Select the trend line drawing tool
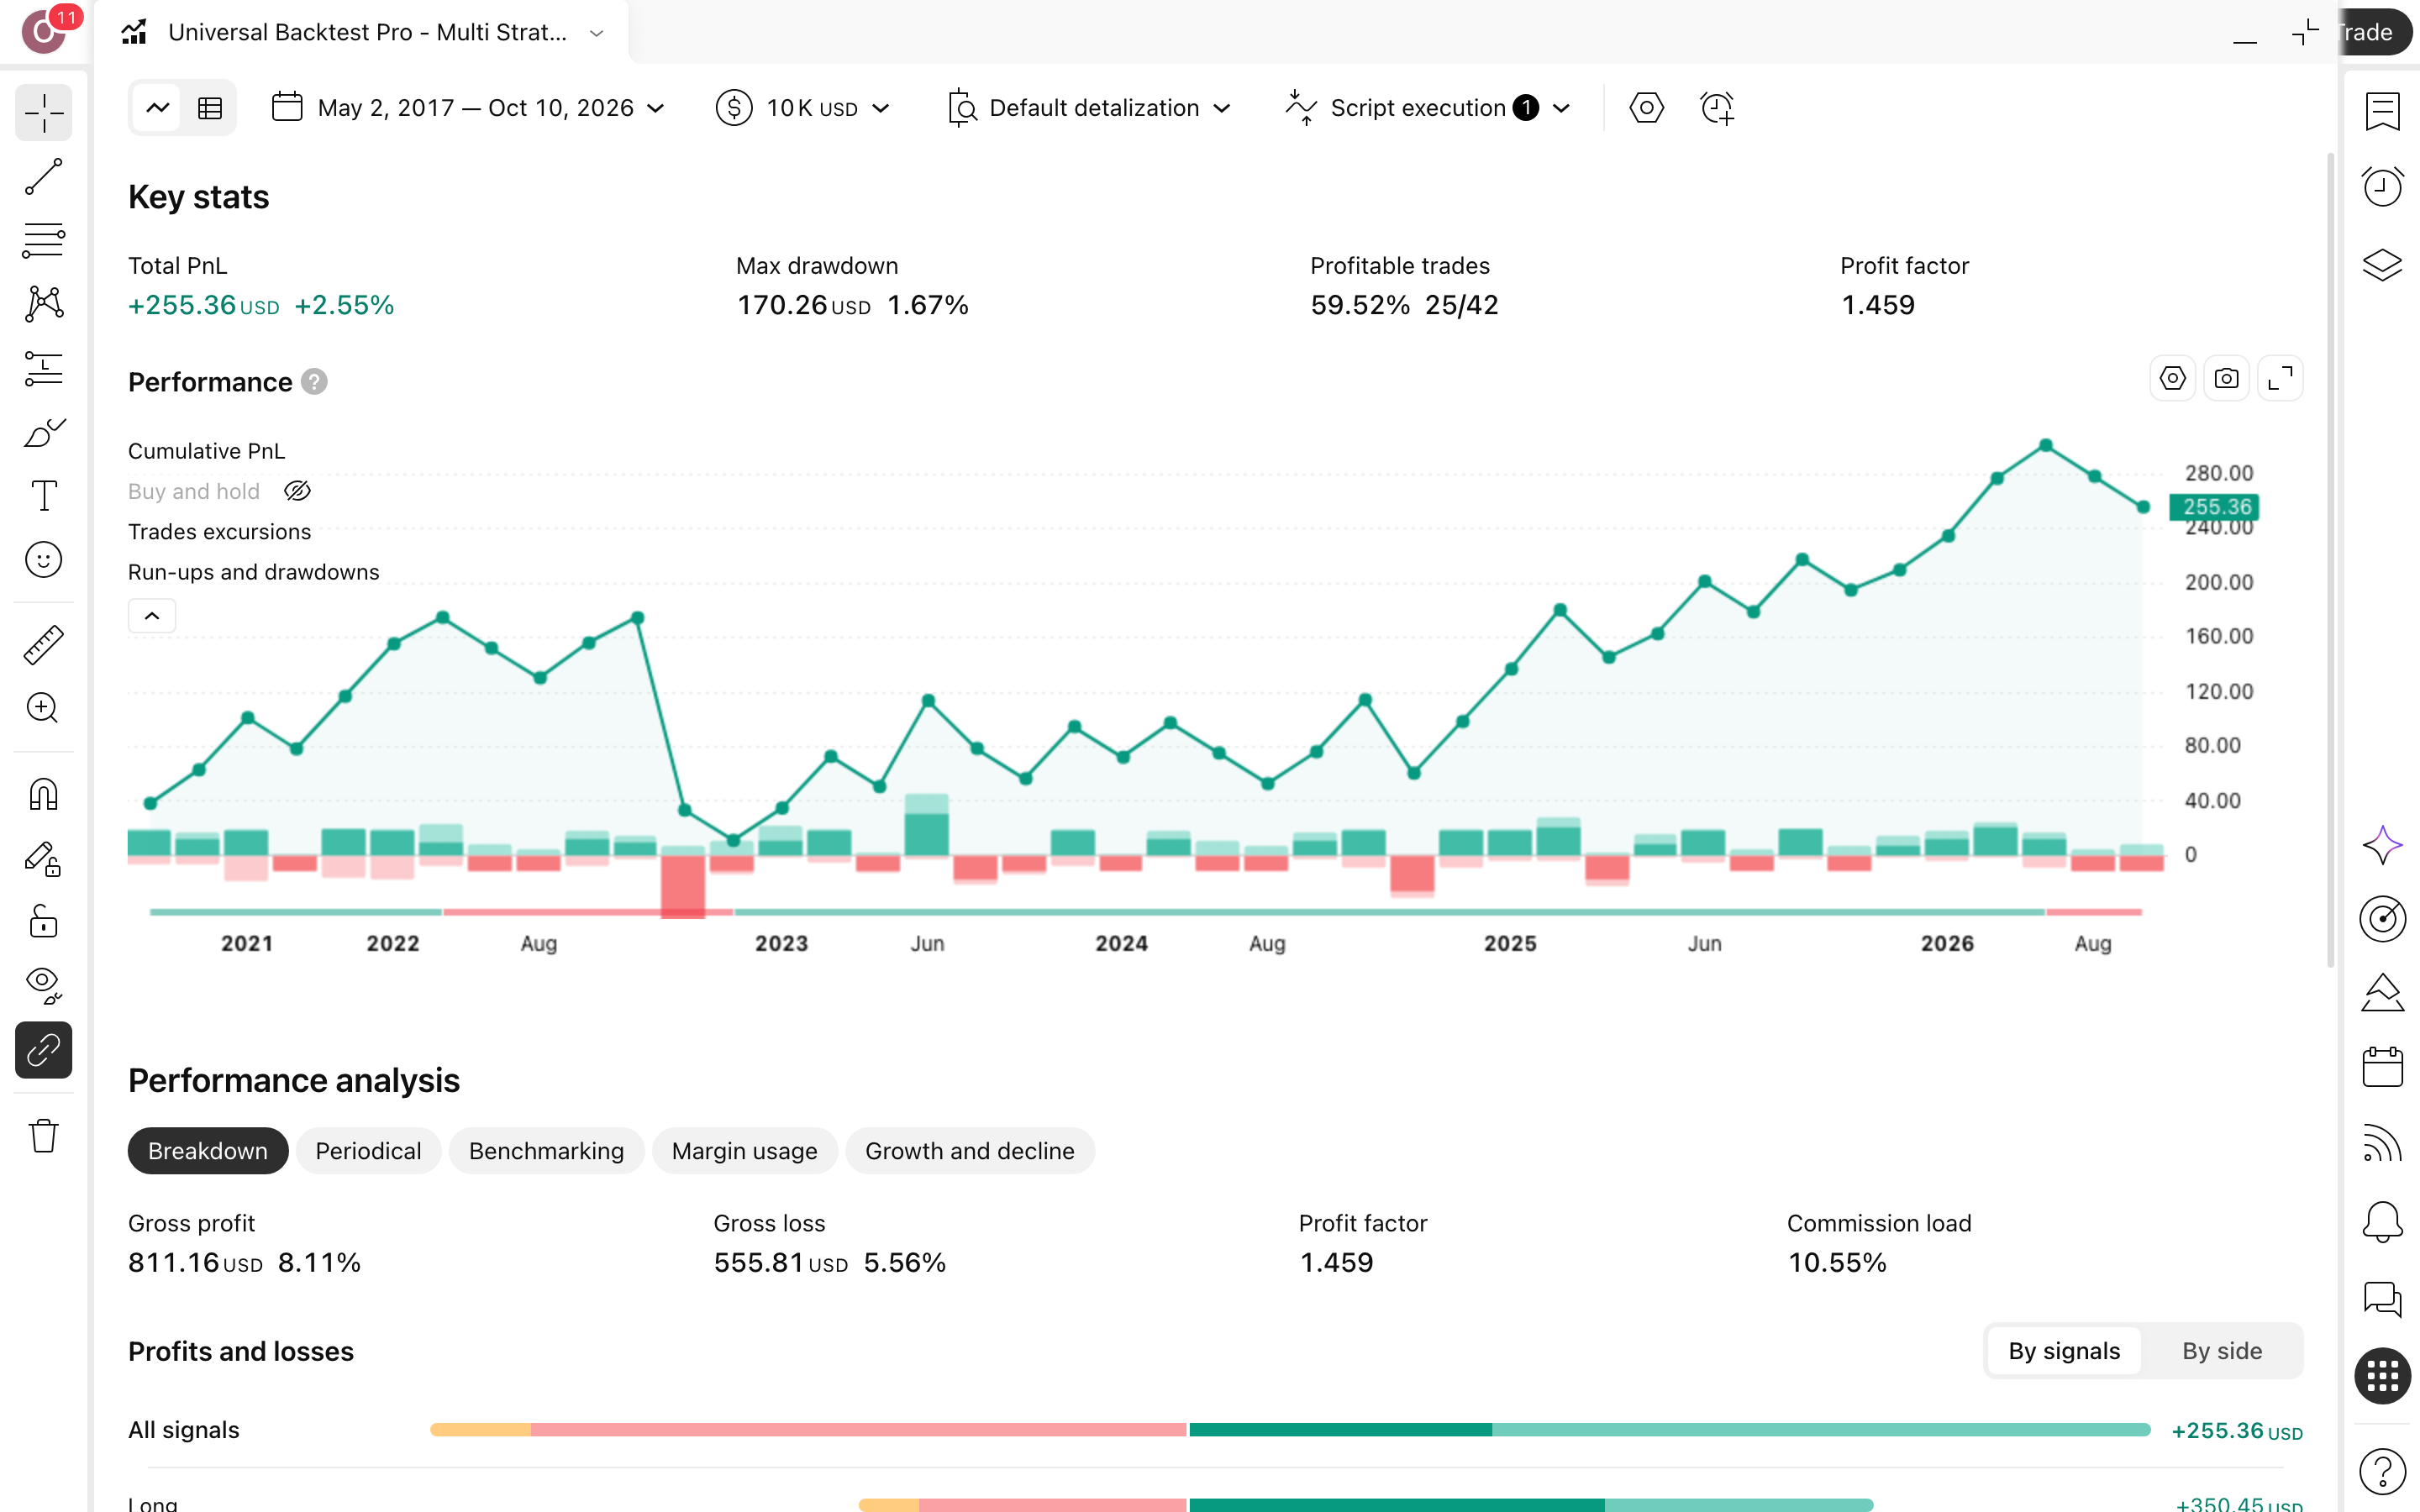2420x1512 pixels. point(44,177)
